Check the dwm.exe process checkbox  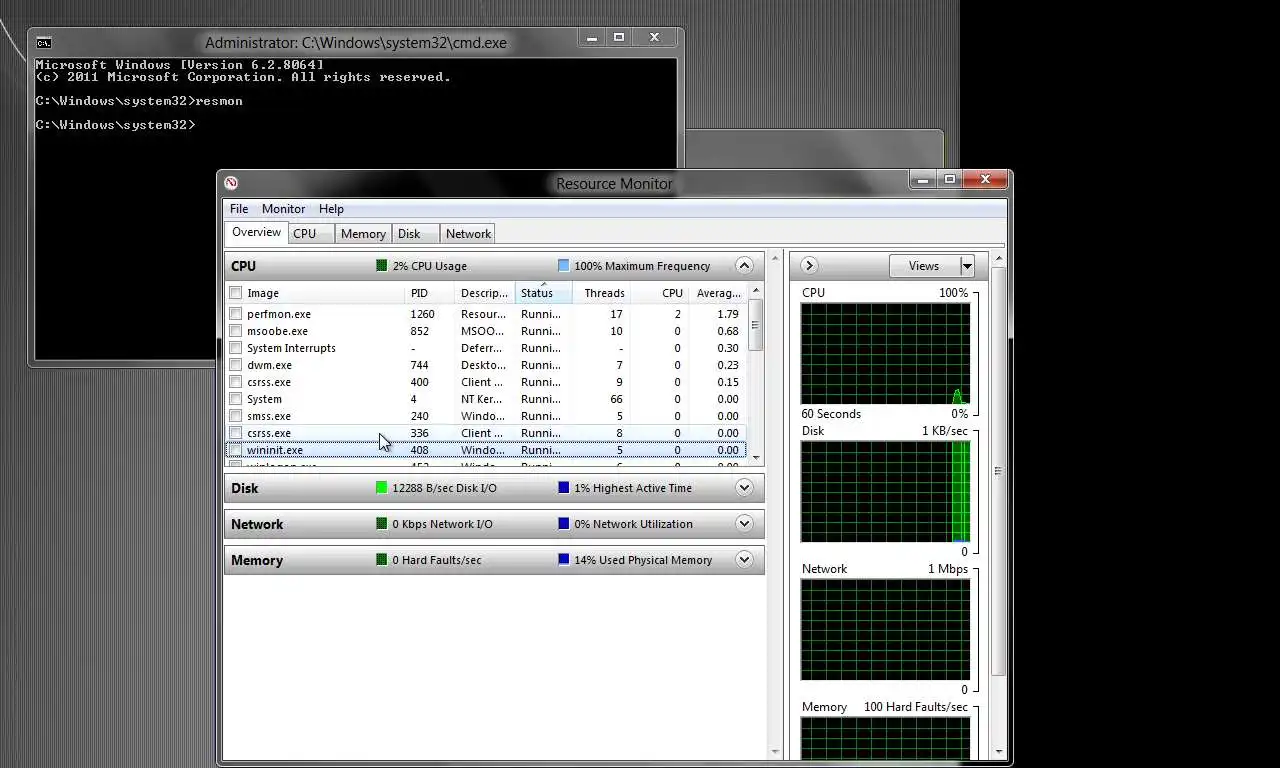[x=236, y=365]
